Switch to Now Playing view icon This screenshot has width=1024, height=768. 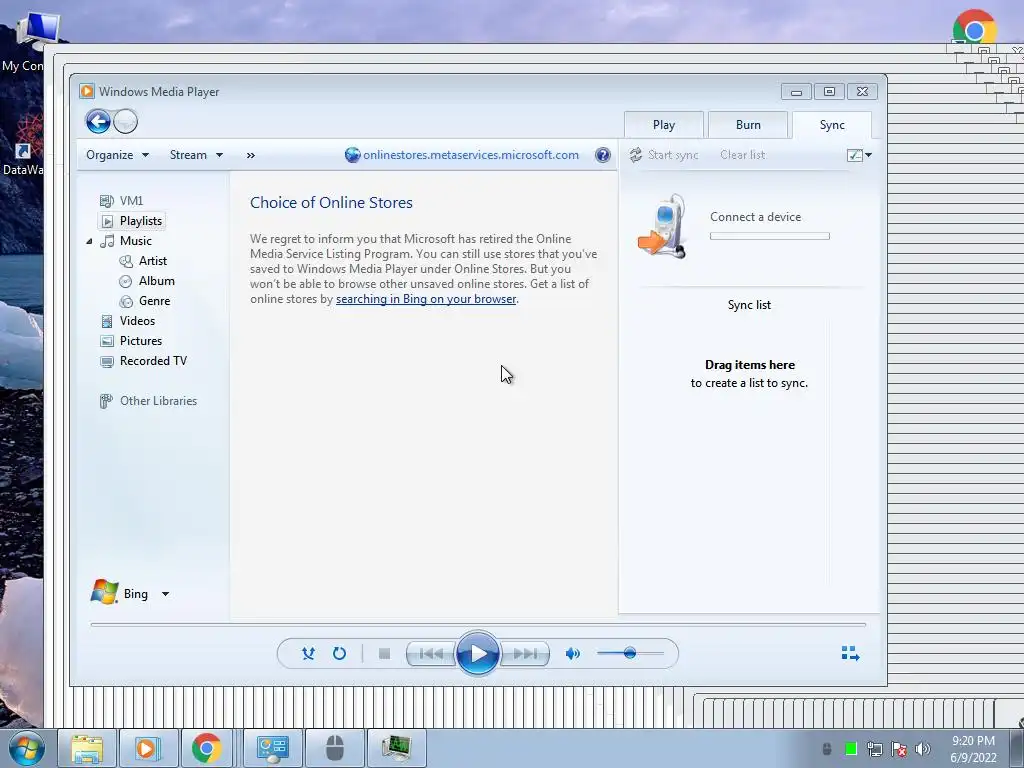click(850, 653)
